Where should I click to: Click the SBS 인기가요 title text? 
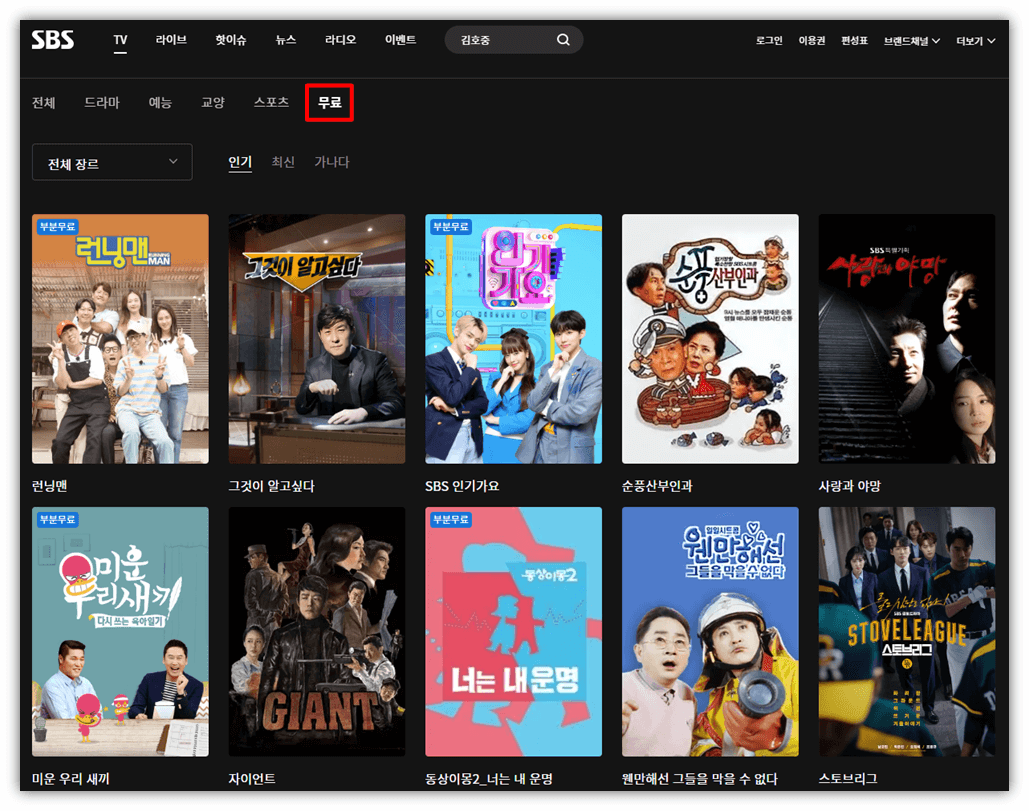[x=462, y=486]
